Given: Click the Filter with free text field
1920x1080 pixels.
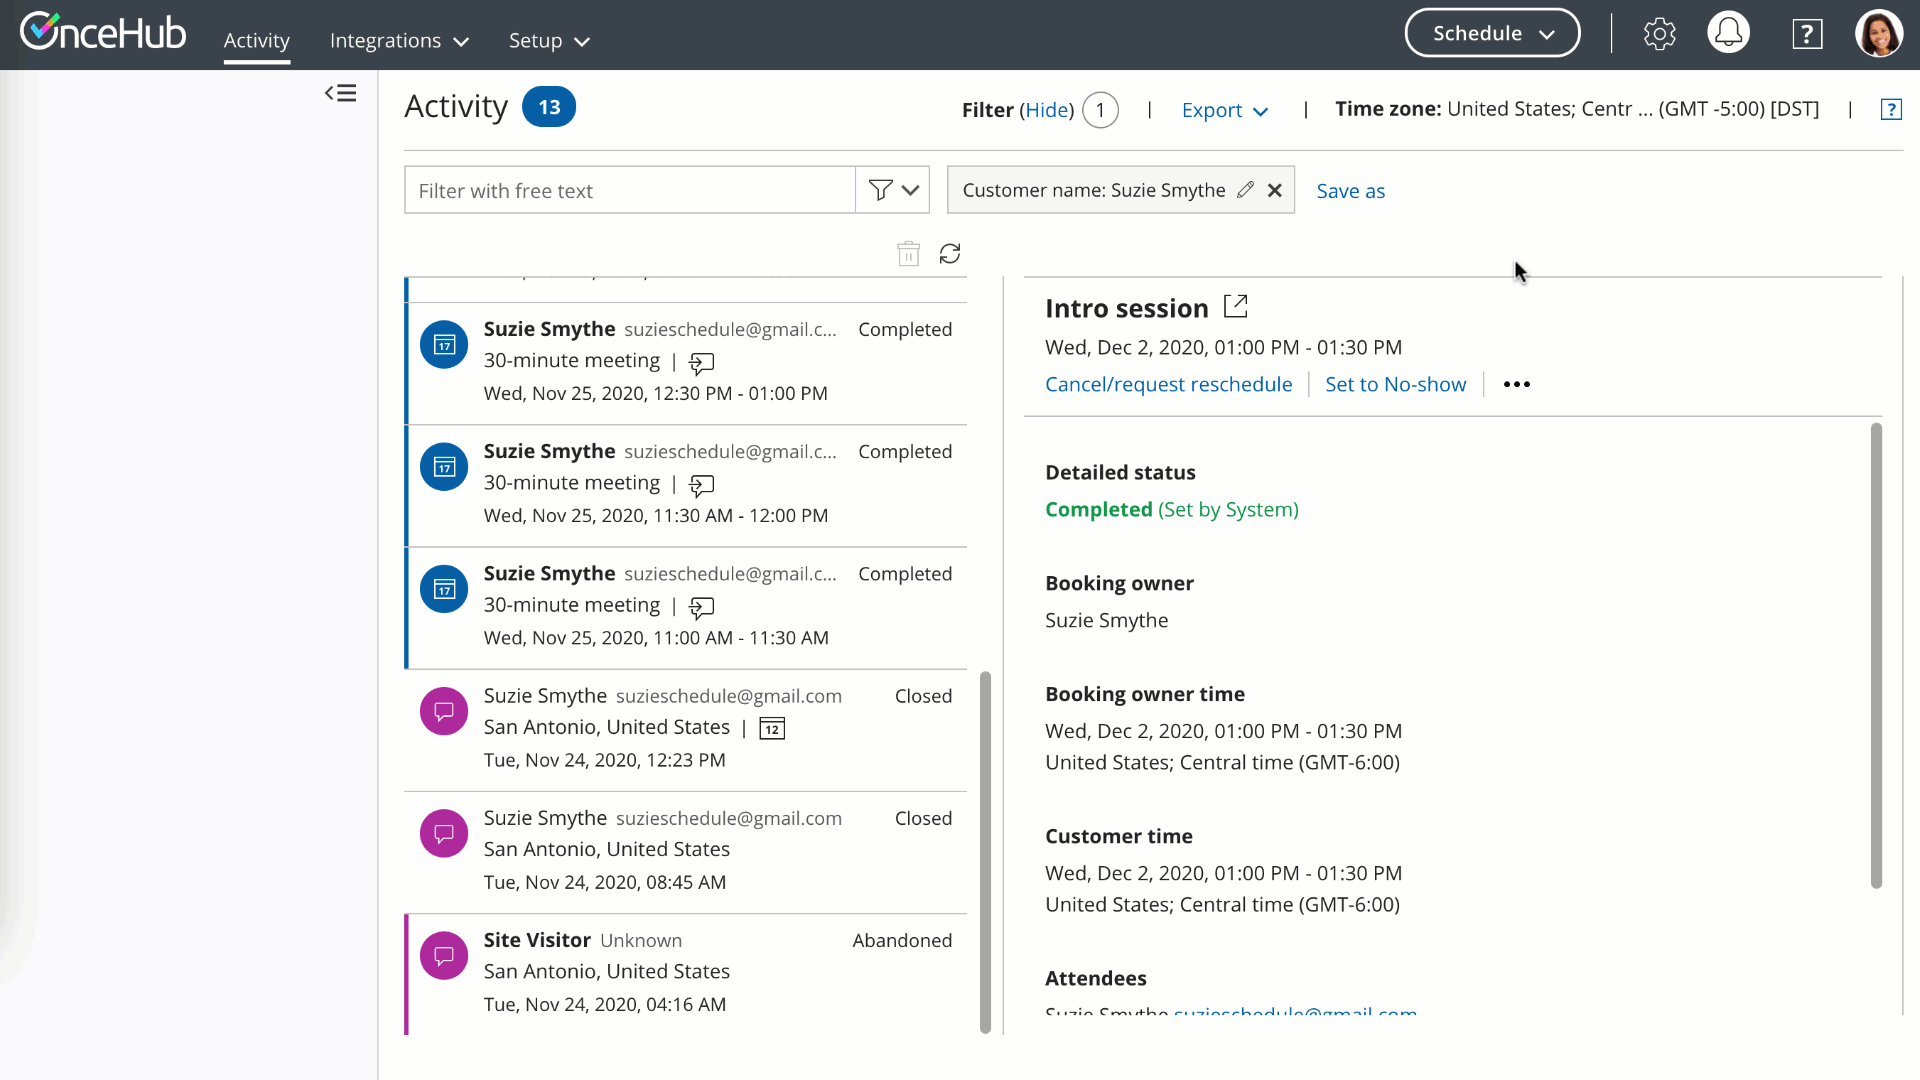Looking at the screenshot, I should (x=630, y=190).
